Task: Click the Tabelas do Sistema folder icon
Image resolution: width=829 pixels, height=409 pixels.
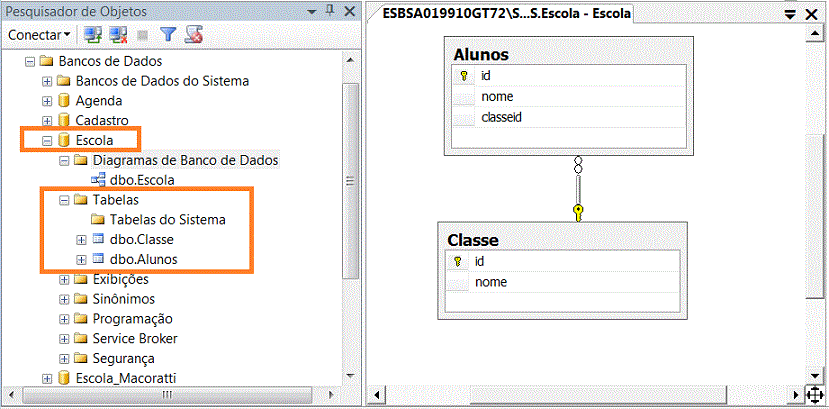Action: tap(98, 219)
